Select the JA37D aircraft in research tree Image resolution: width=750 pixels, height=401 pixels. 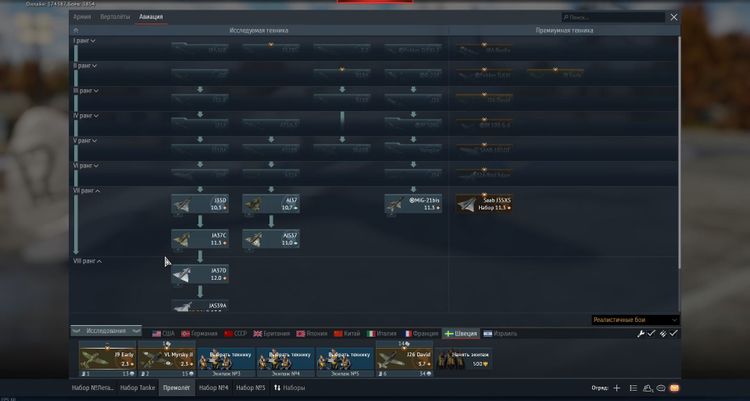200,272
